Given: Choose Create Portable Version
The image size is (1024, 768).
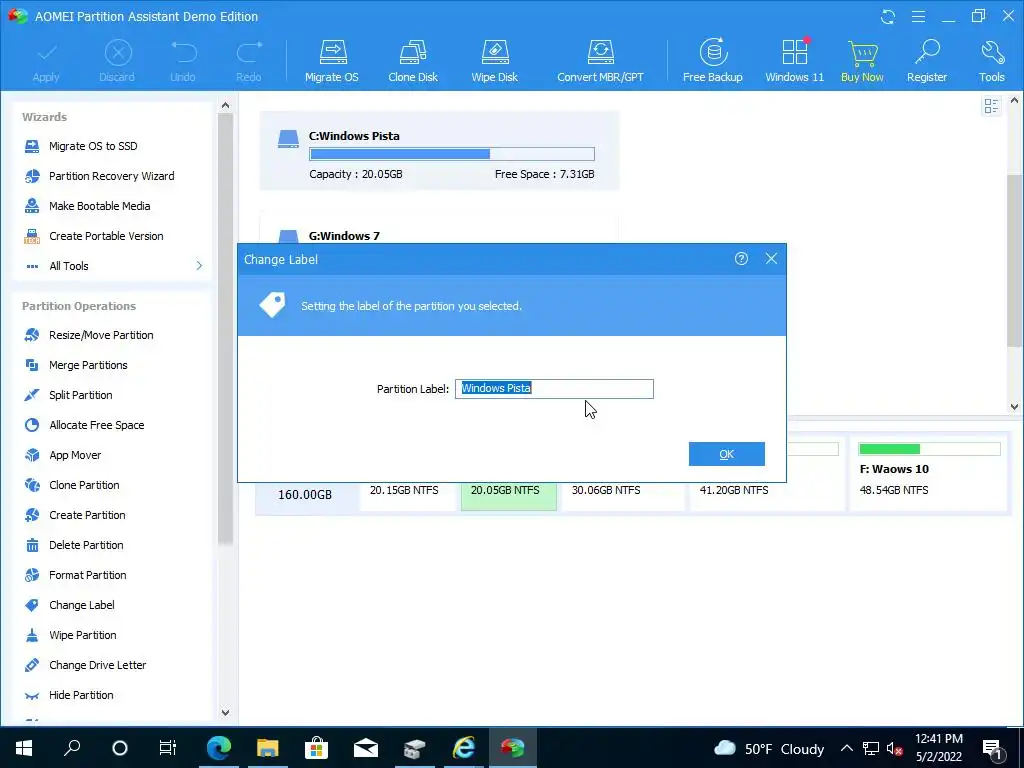Looking at the screenshot, I should [x=106, y=236].
